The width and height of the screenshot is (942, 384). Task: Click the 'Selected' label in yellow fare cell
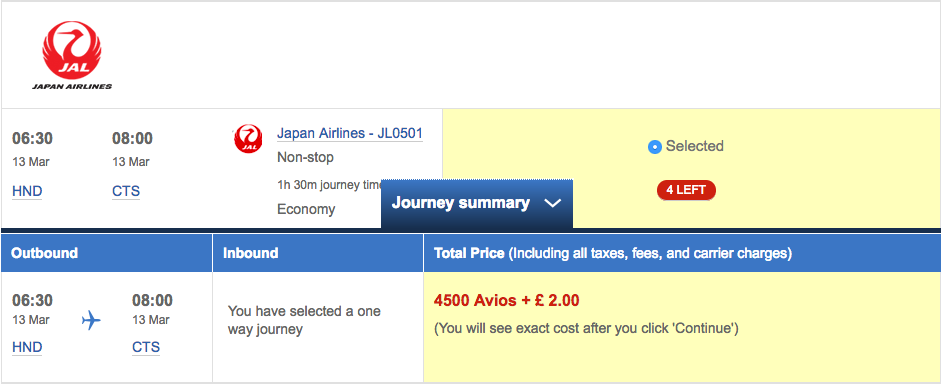[694, 146]
